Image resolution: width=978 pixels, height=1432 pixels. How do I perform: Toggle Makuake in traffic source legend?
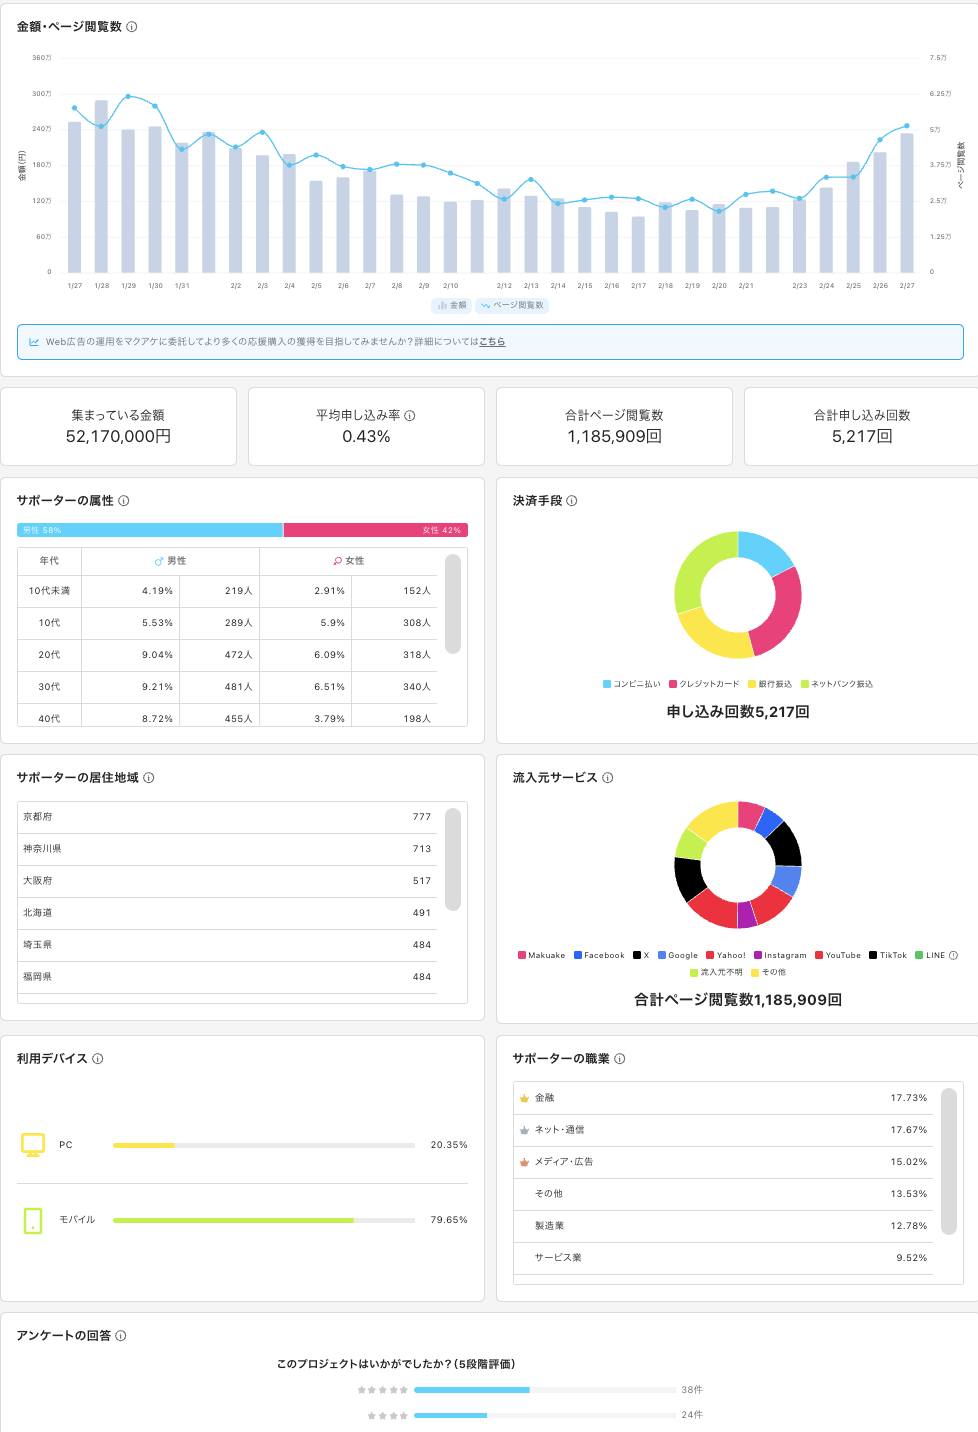tap(542, 955)
